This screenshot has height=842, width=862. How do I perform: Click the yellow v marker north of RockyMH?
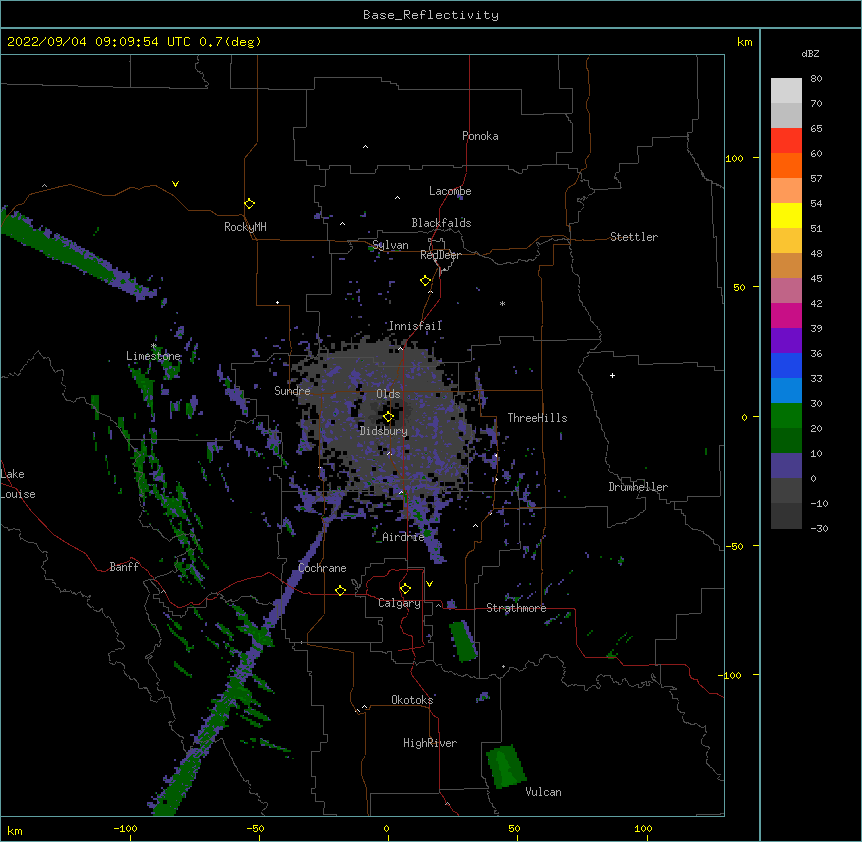[175, 184]
